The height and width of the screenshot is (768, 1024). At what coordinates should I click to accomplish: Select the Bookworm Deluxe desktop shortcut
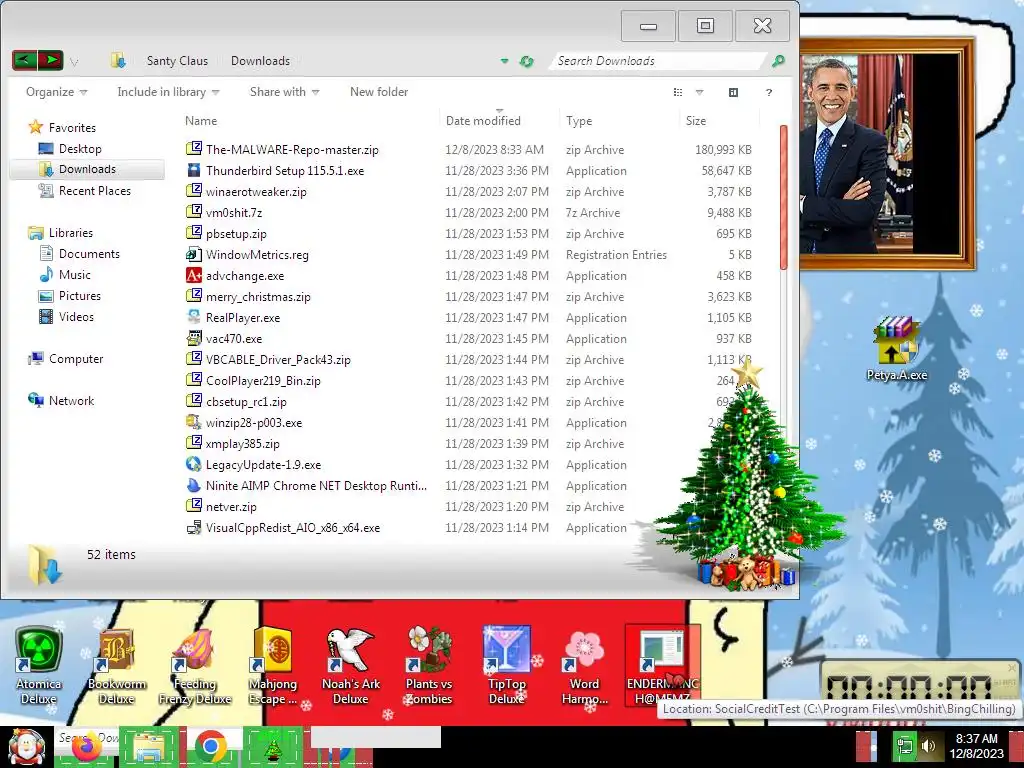click(x=116, y=665)
